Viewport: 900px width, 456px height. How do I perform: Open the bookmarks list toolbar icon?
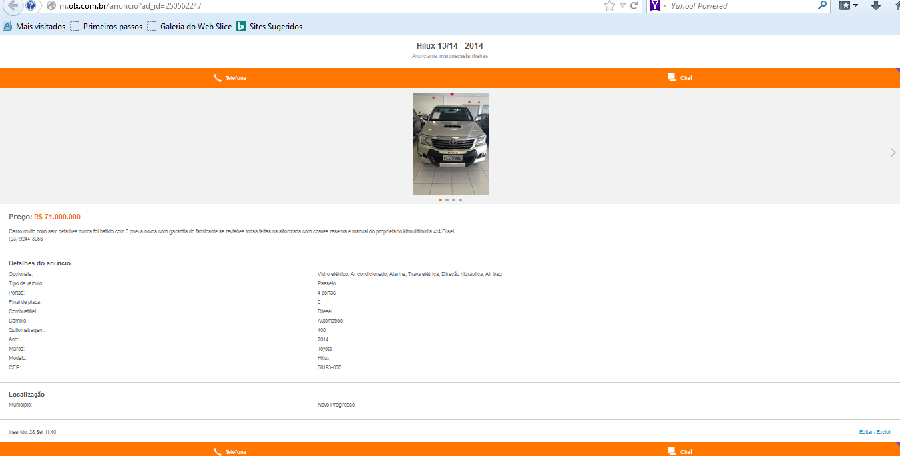[848, 6]
